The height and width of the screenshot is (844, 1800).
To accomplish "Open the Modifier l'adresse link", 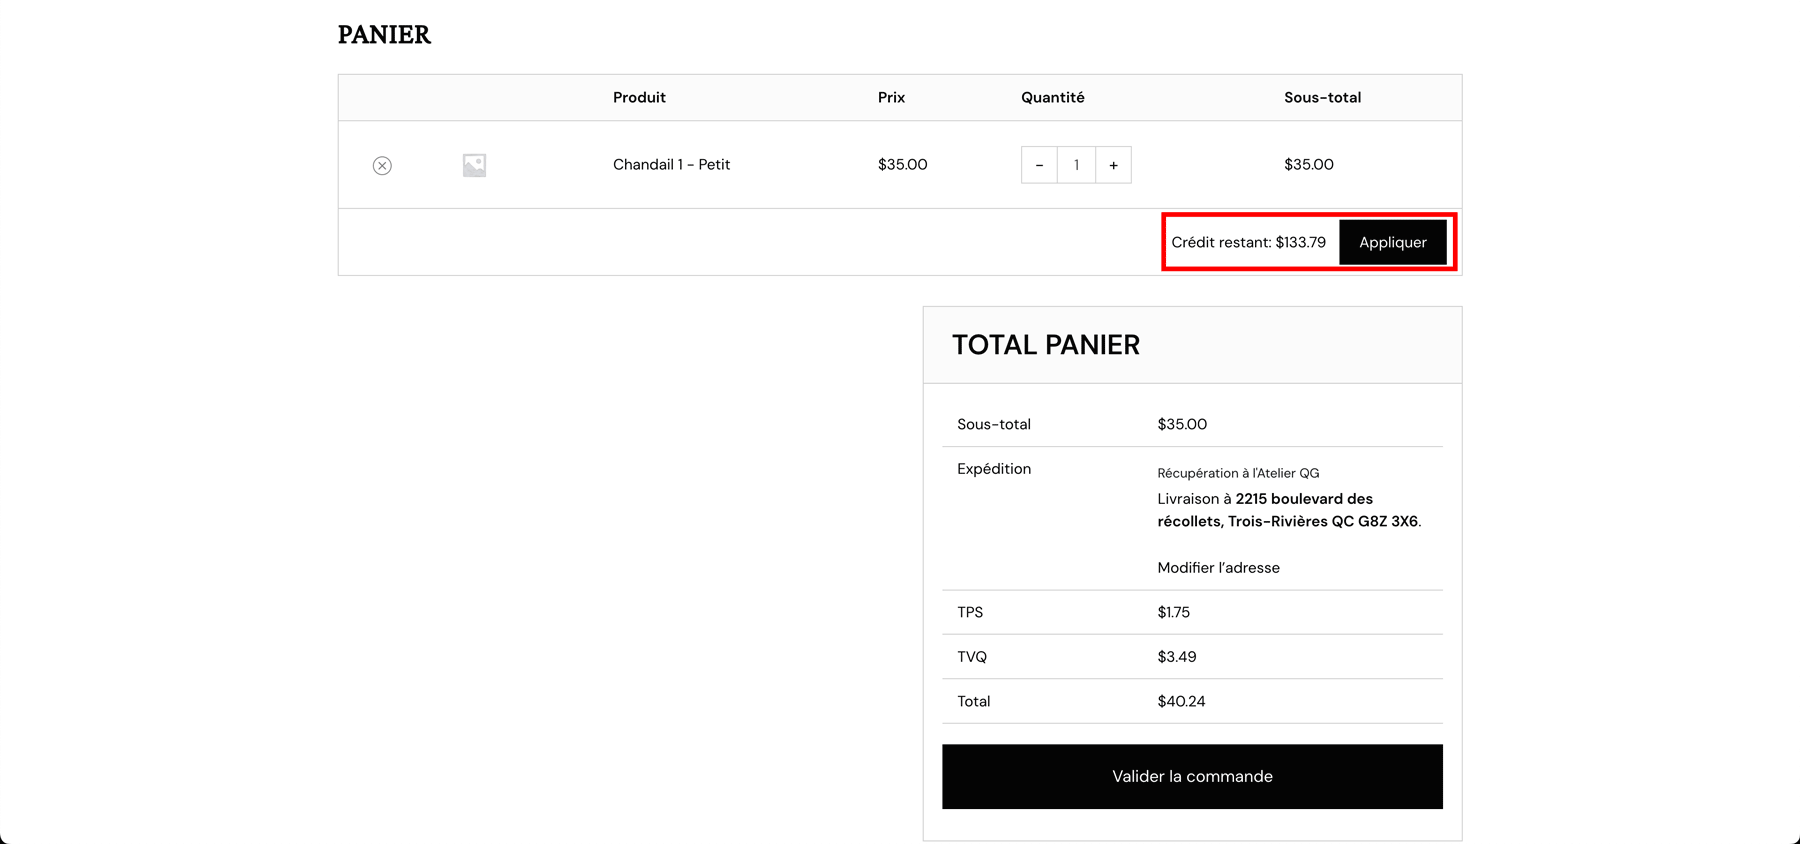I will tap(1218, 568).
